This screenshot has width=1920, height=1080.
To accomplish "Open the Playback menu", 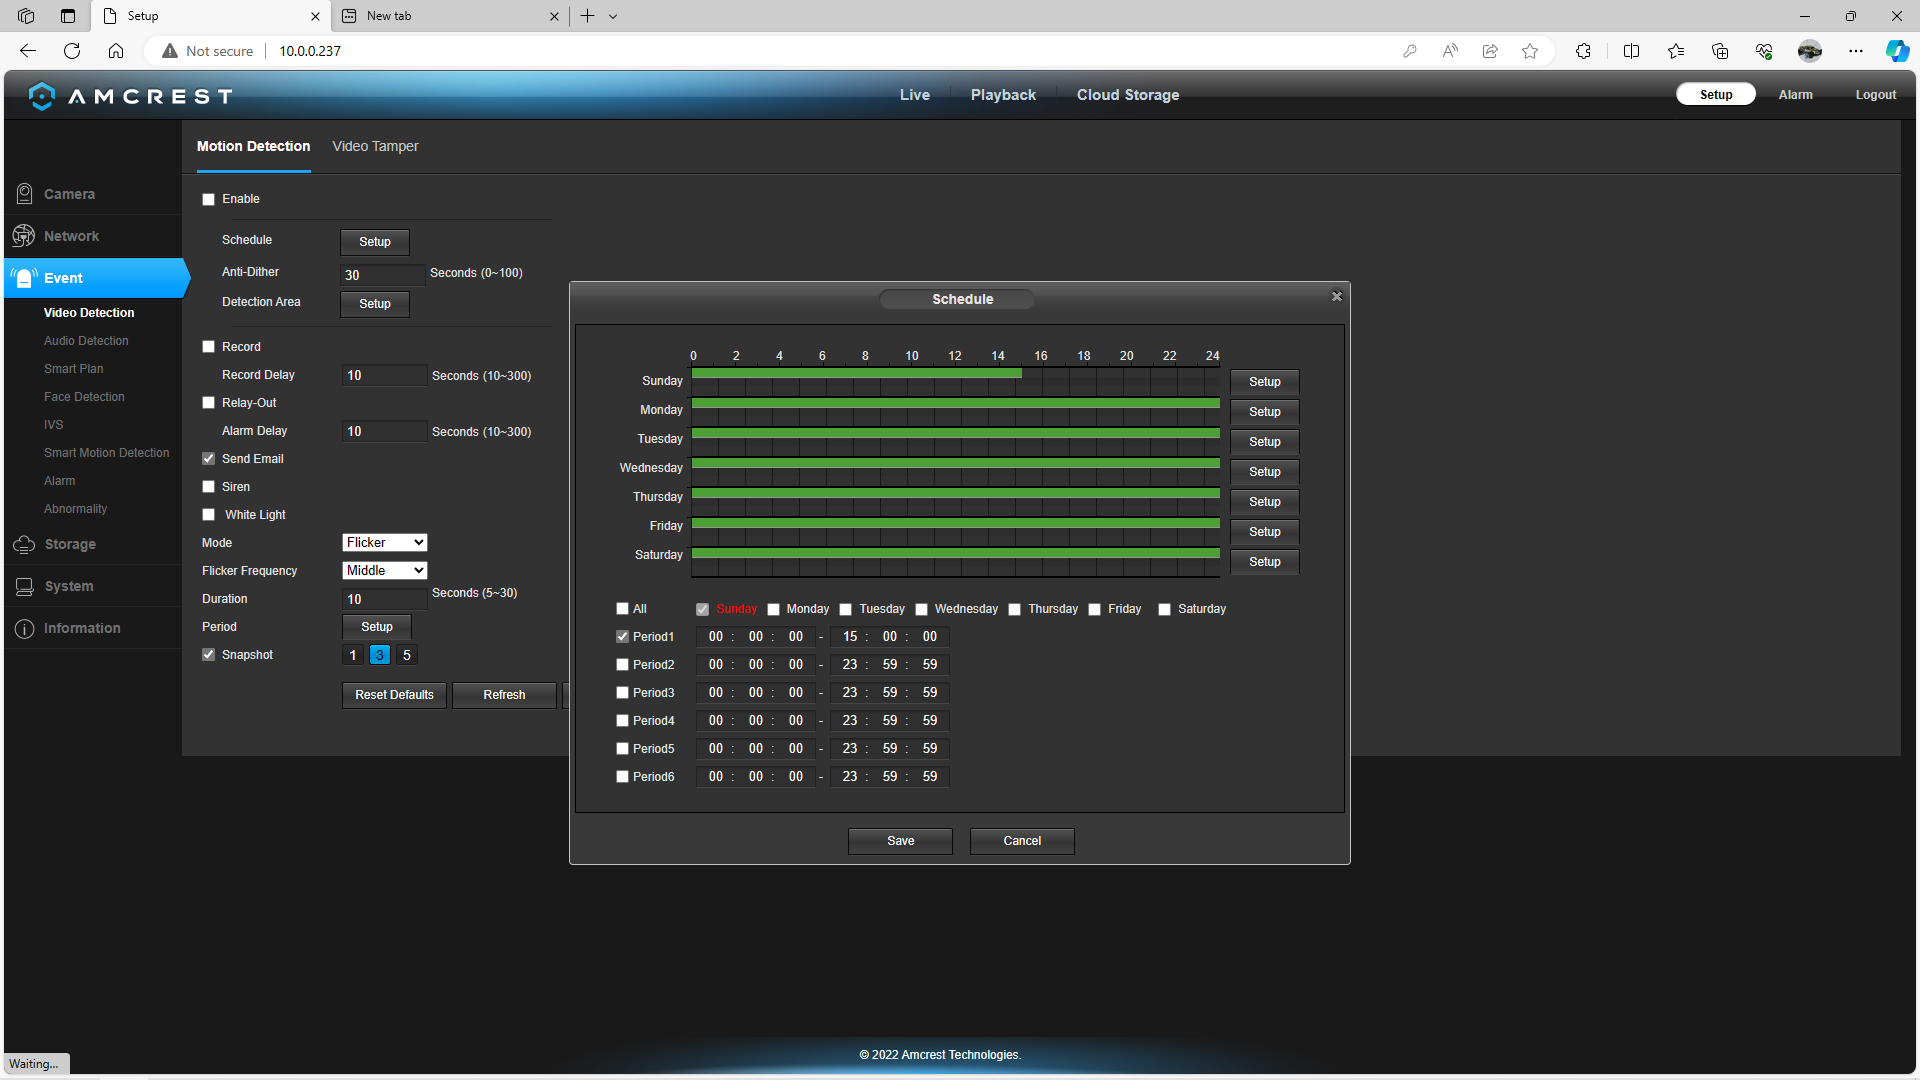I will (1003, 95).
